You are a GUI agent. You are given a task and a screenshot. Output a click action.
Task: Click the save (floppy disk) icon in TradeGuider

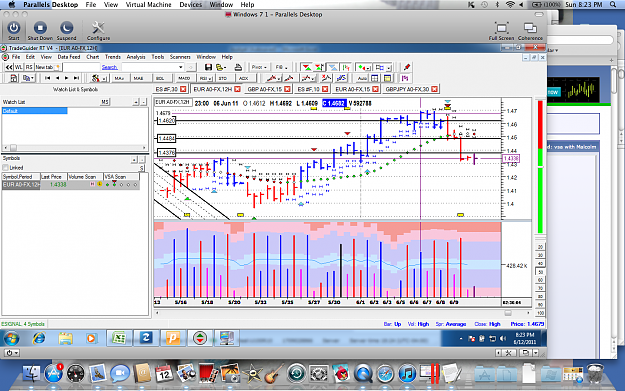click(208, 67)
